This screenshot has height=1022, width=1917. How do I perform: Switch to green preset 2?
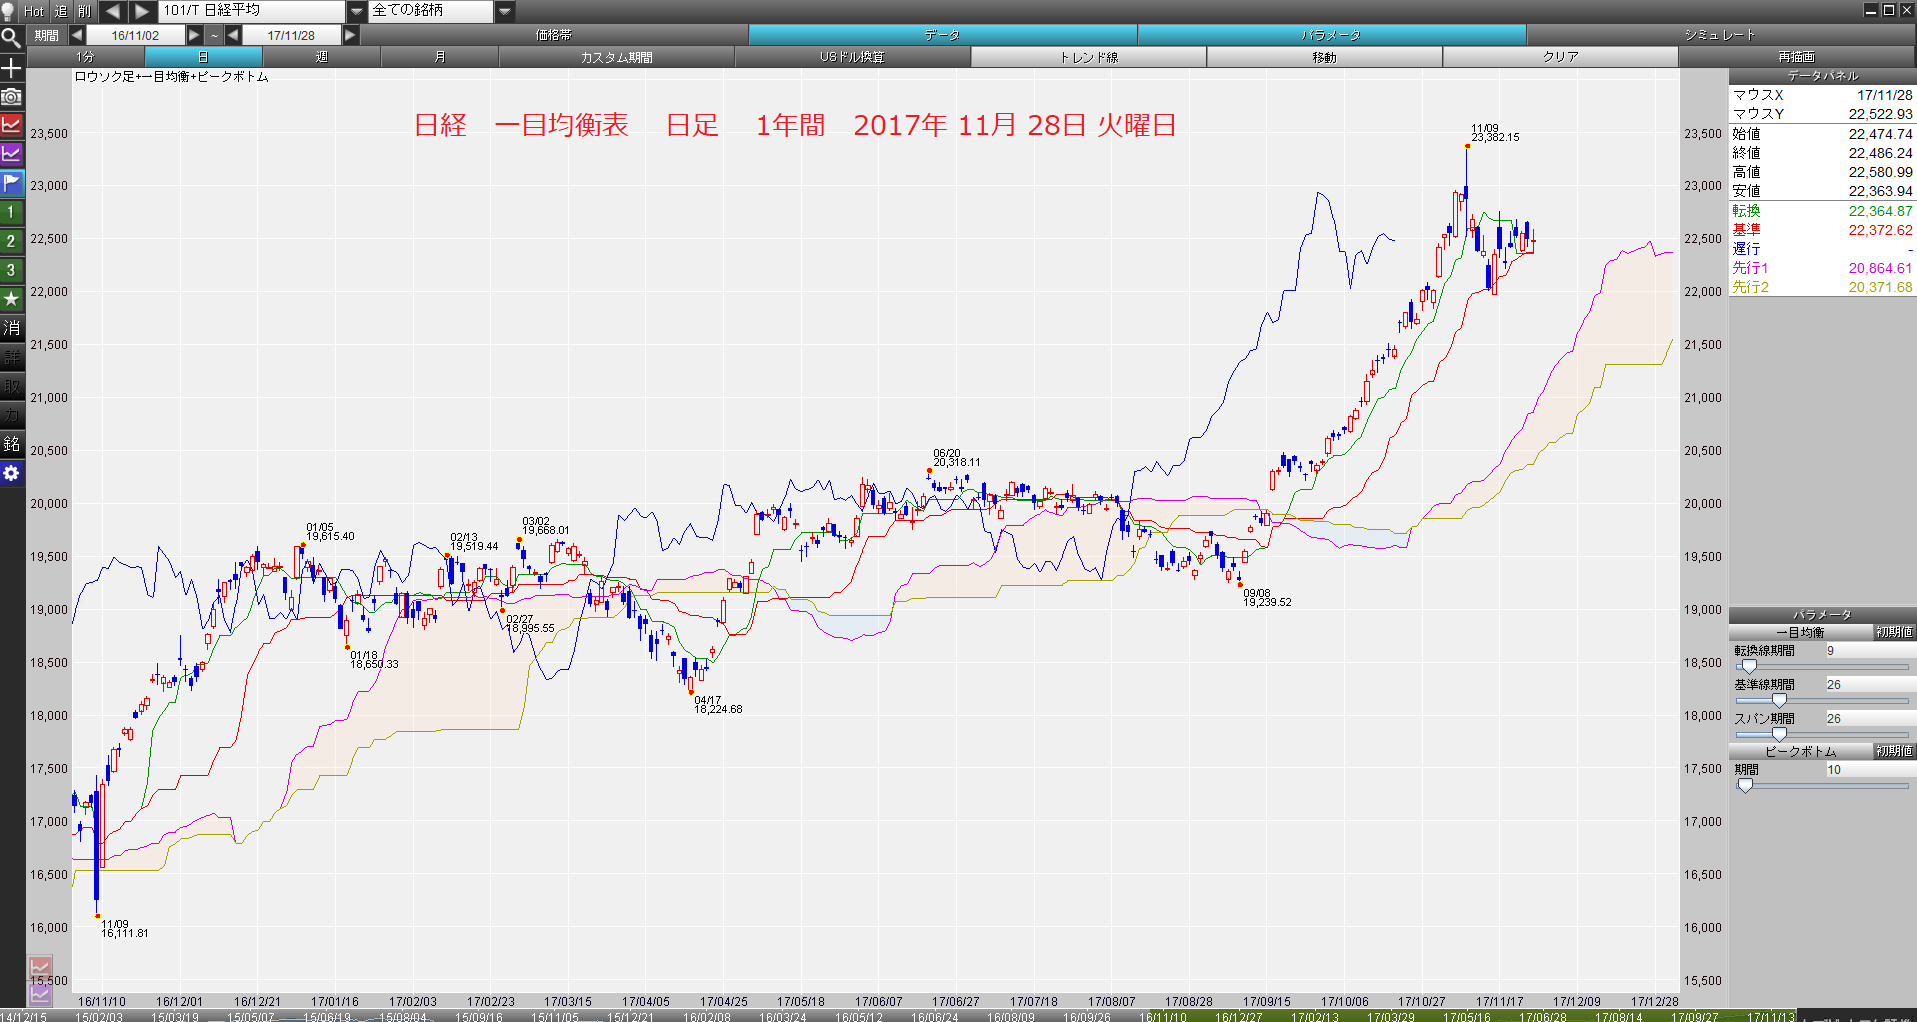click(11, 241)
